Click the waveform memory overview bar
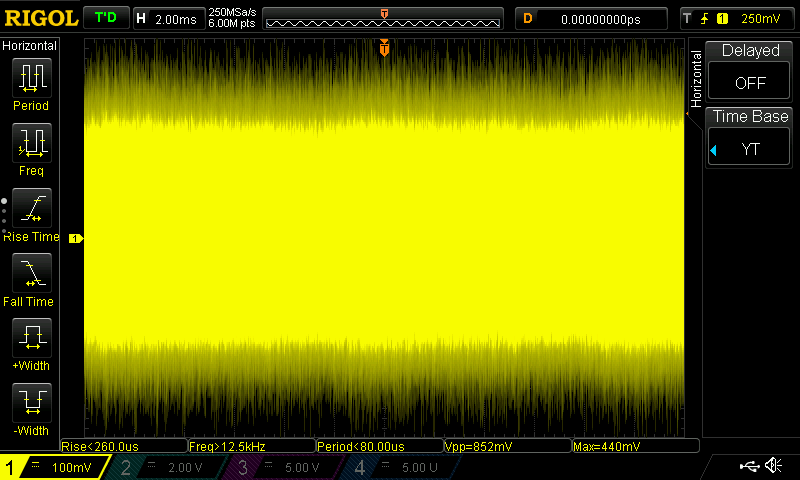 coord(383,19)
